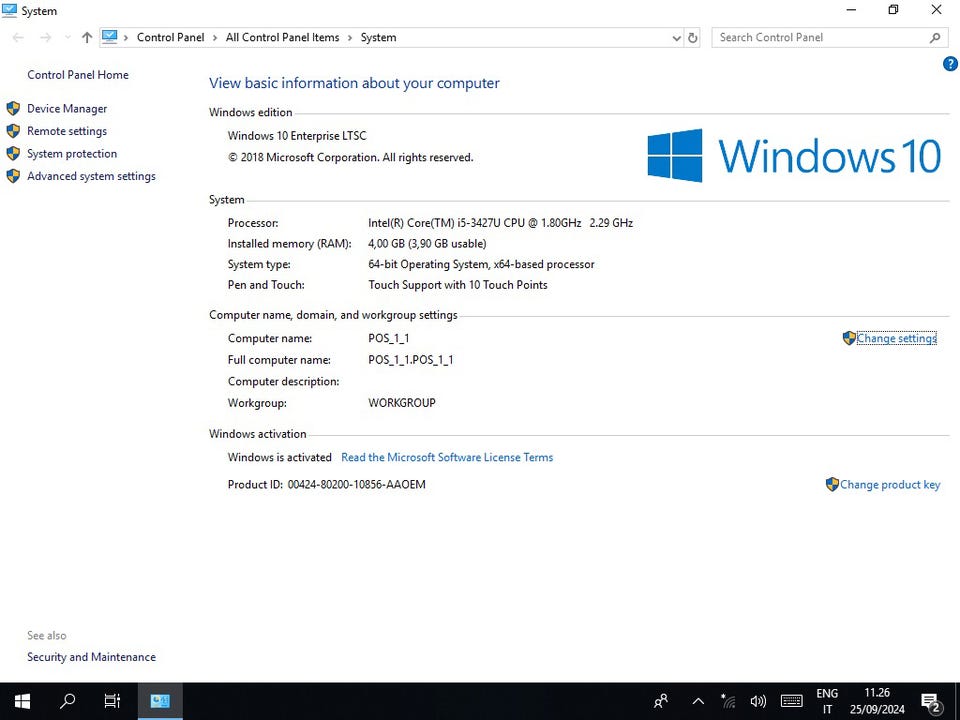Click the computer icon in address bar
The height and width of the screenshot is (720, 960).
(x=110, y=37)
